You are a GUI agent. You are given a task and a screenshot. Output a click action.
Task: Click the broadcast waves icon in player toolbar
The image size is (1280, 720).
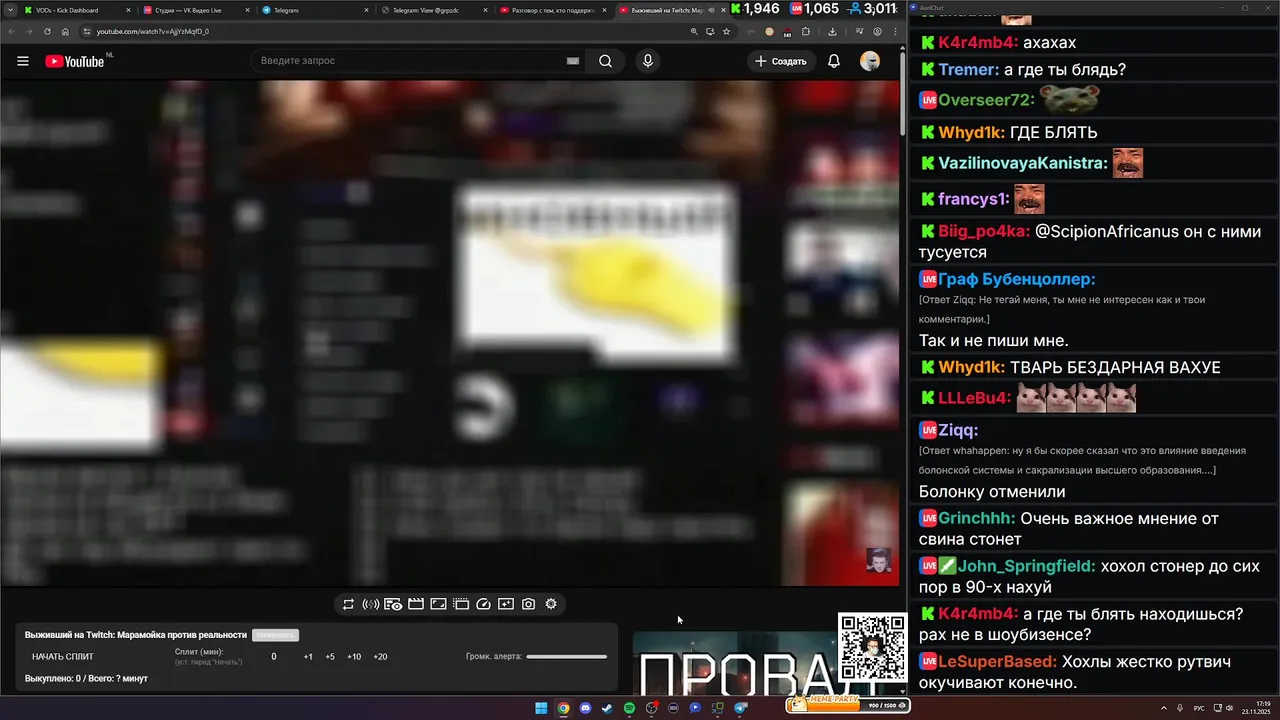tap(370, 604)
